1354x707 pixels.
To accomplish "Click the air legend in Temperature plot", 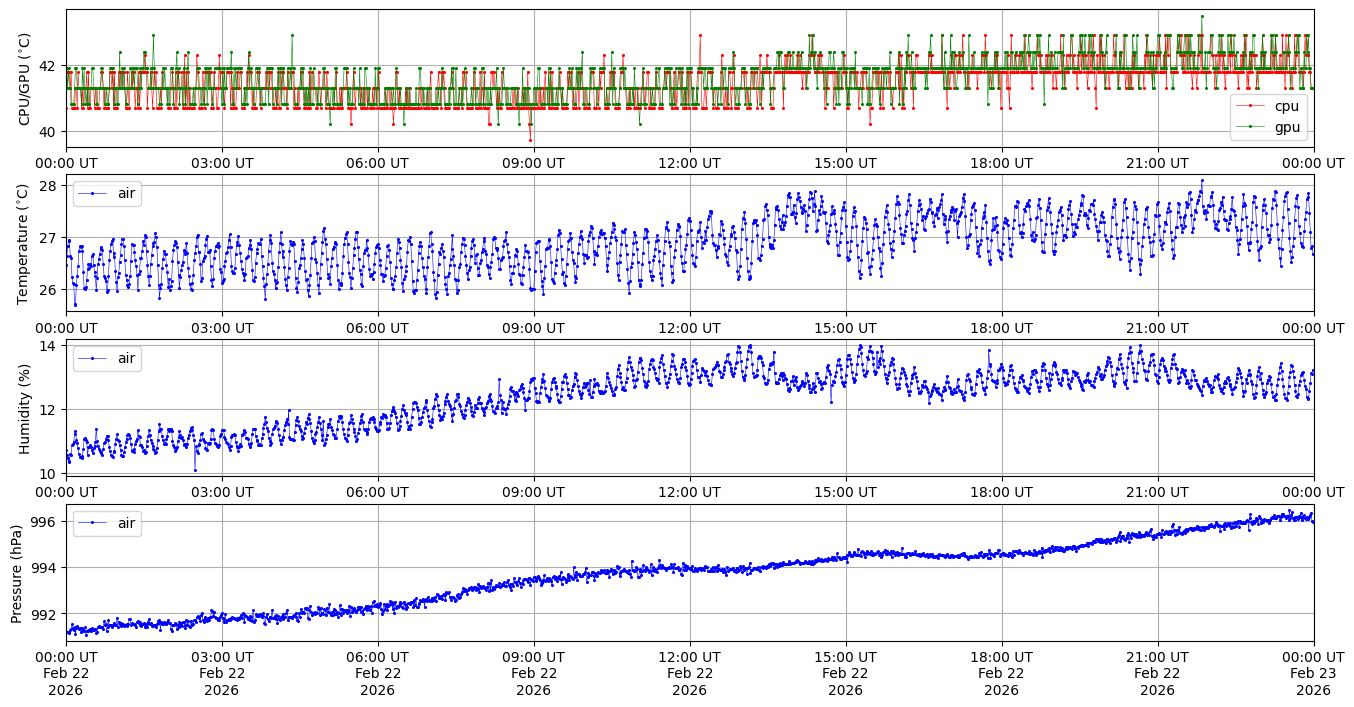I will 107,193.
